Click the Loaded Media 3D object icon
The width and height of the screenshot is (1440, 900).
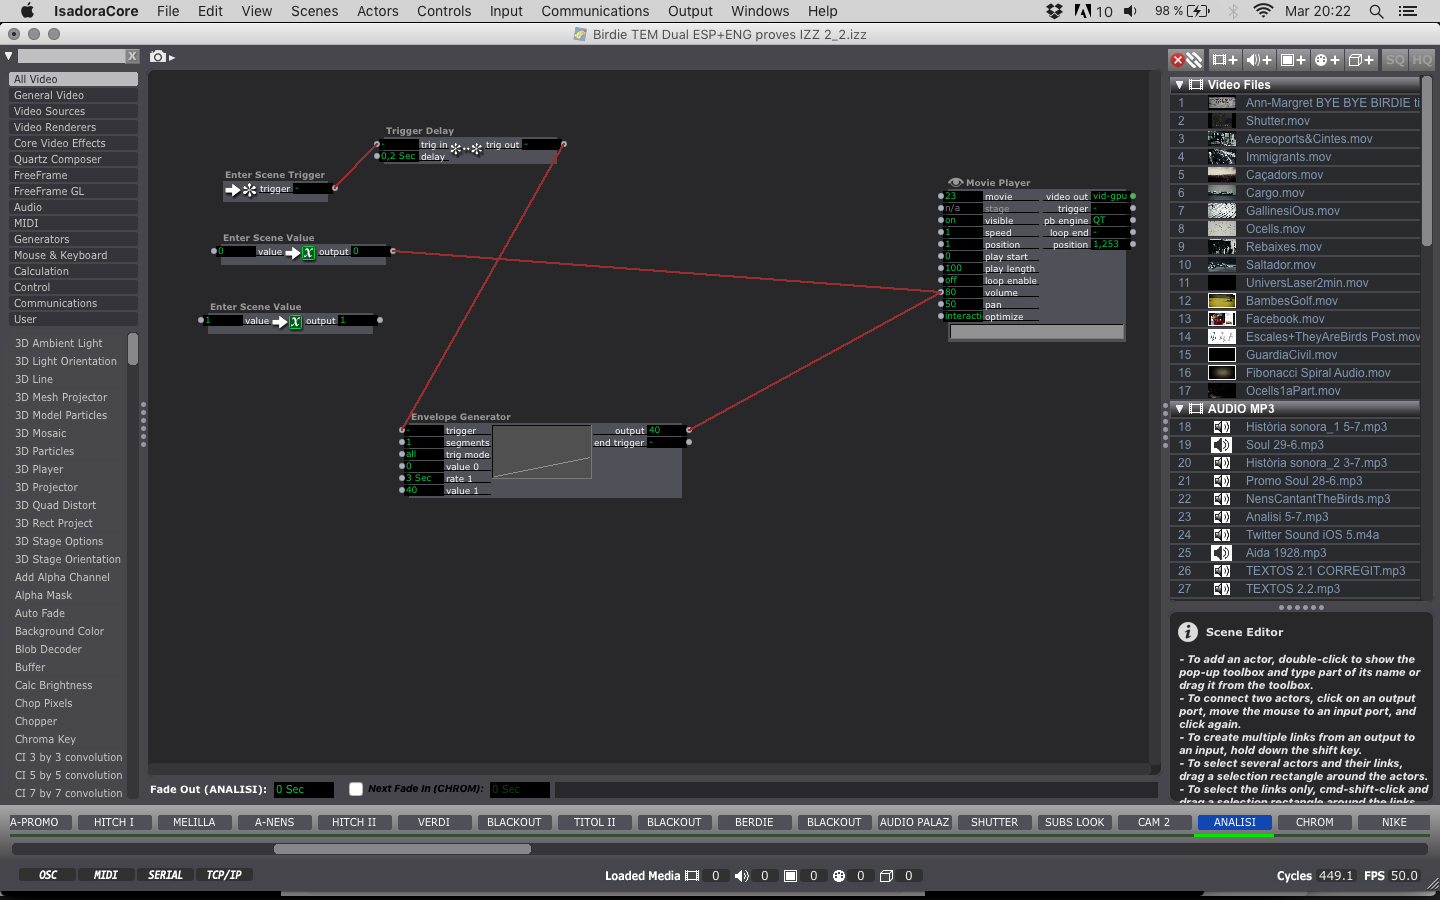pyautogui.click(x=886, y=876)
